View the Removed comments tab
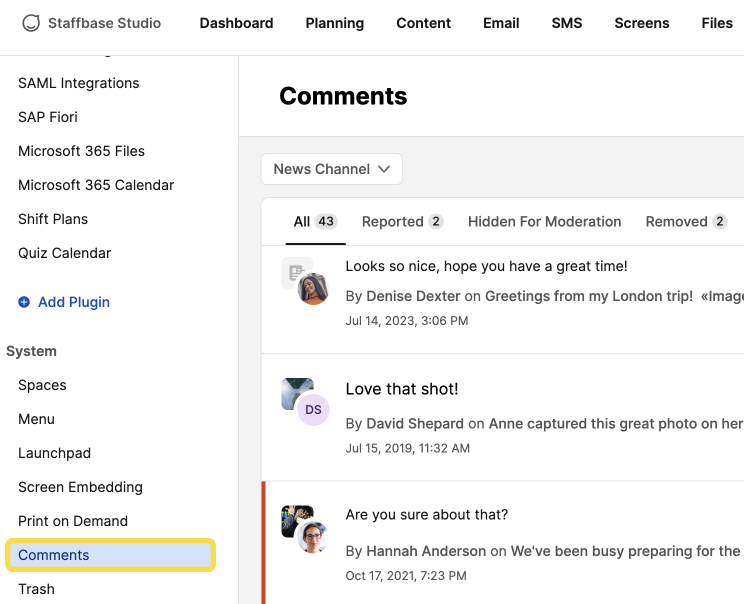The height and width of the screenshot is (604, 744). pos(686,222)
